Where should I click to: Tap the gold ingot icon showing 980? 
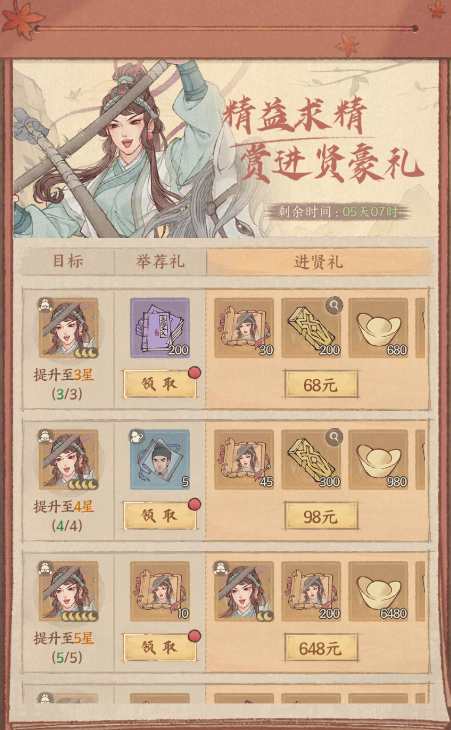point(378,460)
